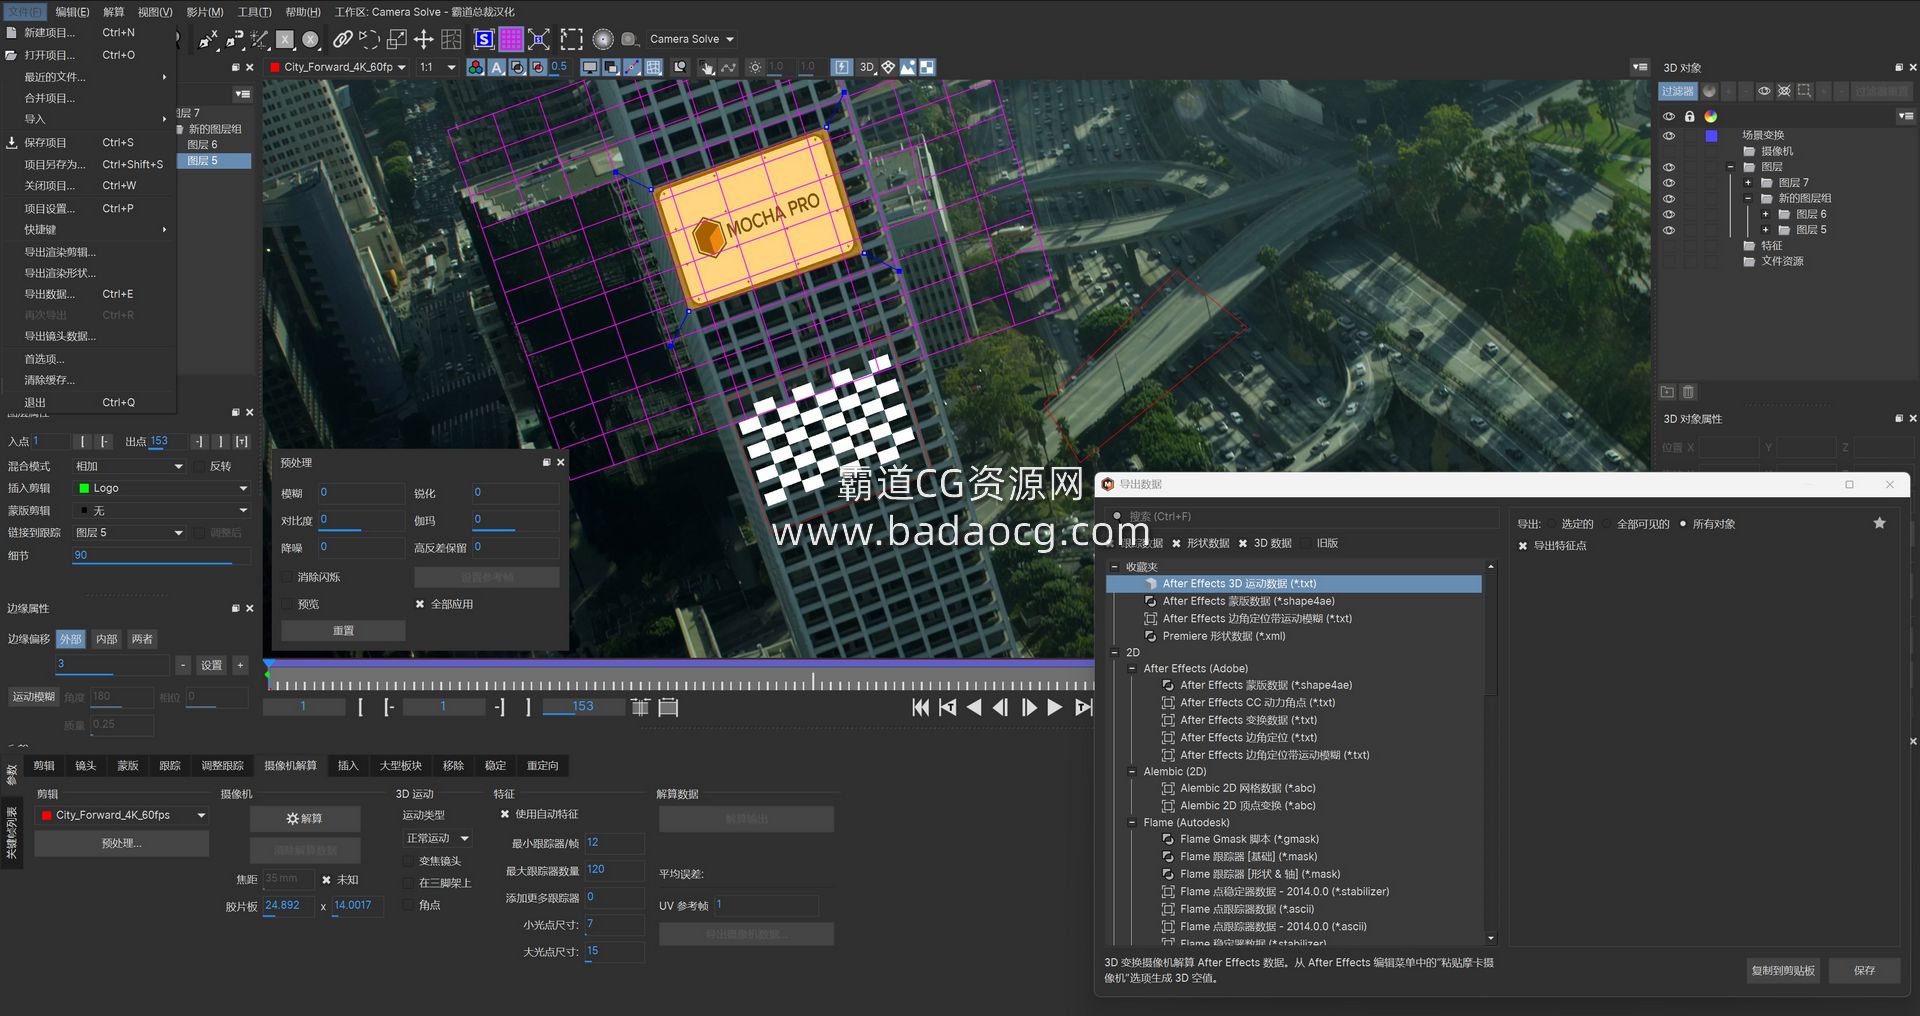Toggle 导出特征点 checkbox
1920x1016 pixels.
click(x=1523, y=546)
